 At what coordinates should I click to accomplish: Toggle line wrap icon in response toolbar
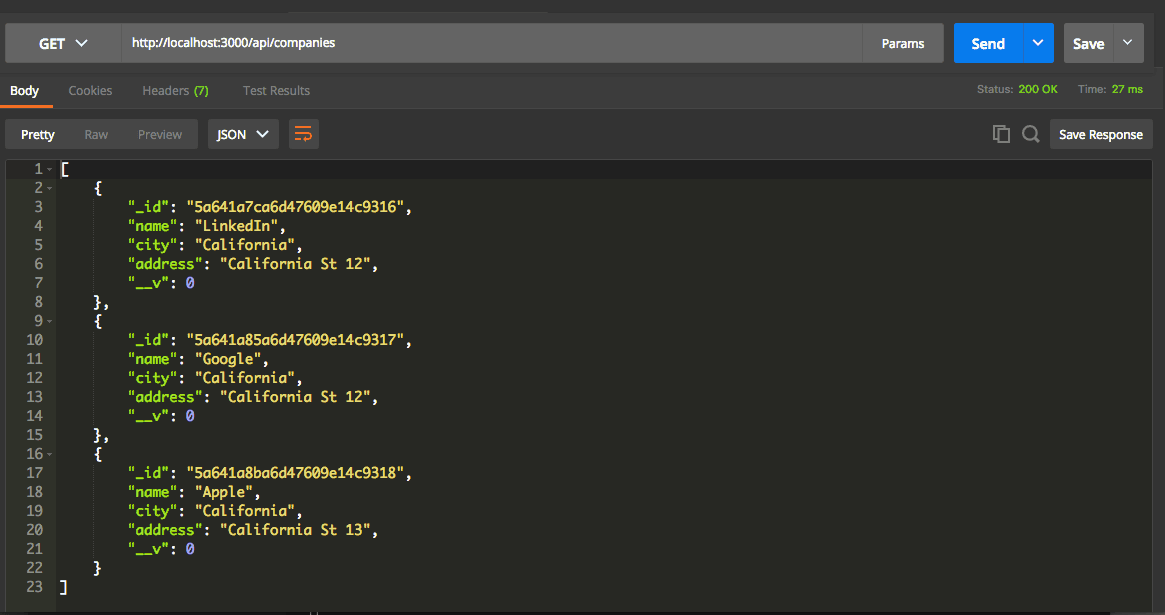(x=303, y=134)
